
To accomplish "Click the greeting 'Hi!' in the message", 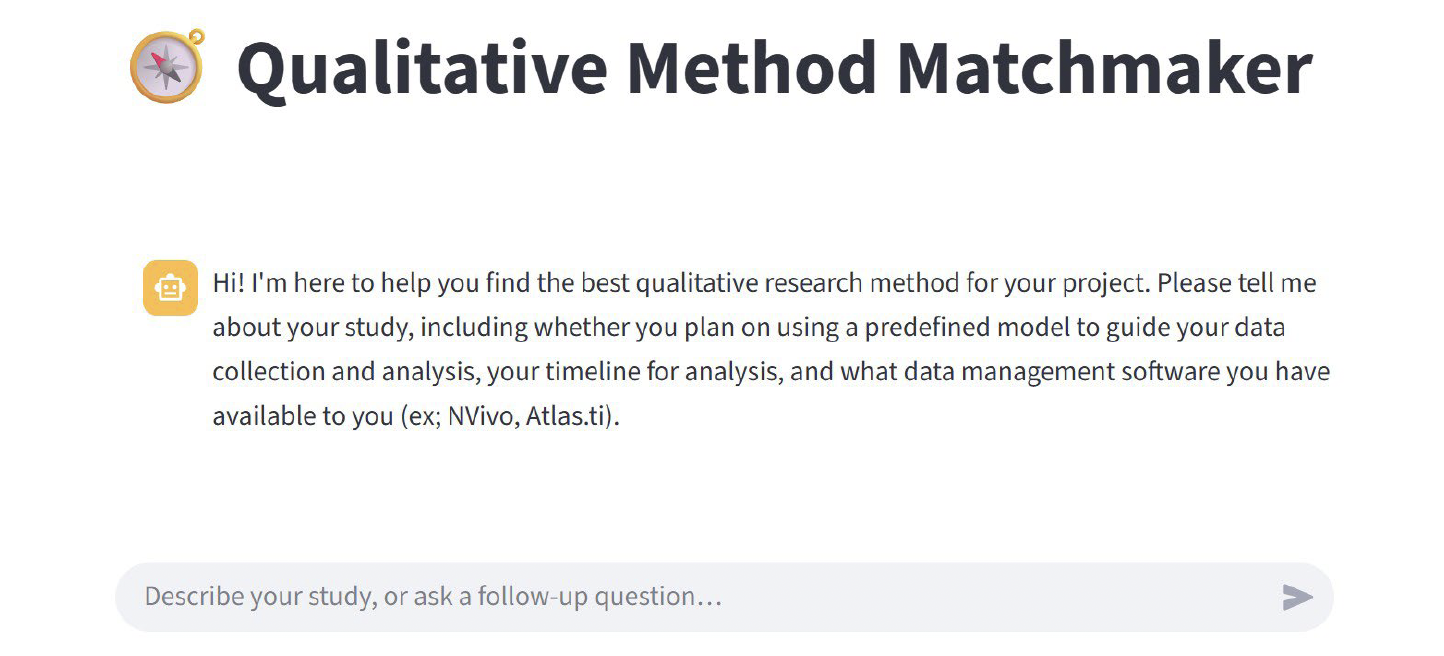I will click(x=229, y=283).
